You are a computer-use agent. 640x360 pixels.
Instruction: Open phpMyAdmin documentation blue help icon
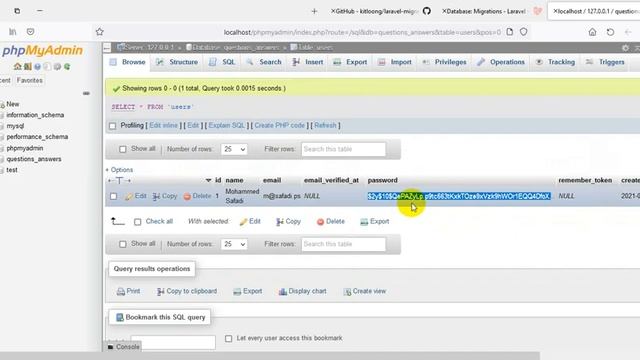[38, 66]
